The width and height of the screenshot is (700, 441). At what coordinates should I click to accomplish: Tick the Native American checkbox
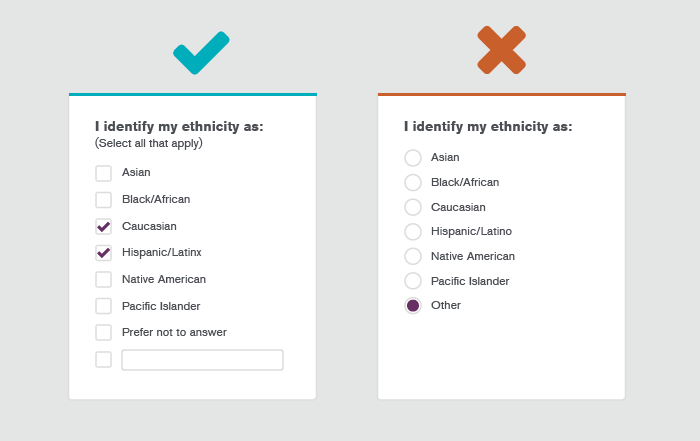click(104, 279)
